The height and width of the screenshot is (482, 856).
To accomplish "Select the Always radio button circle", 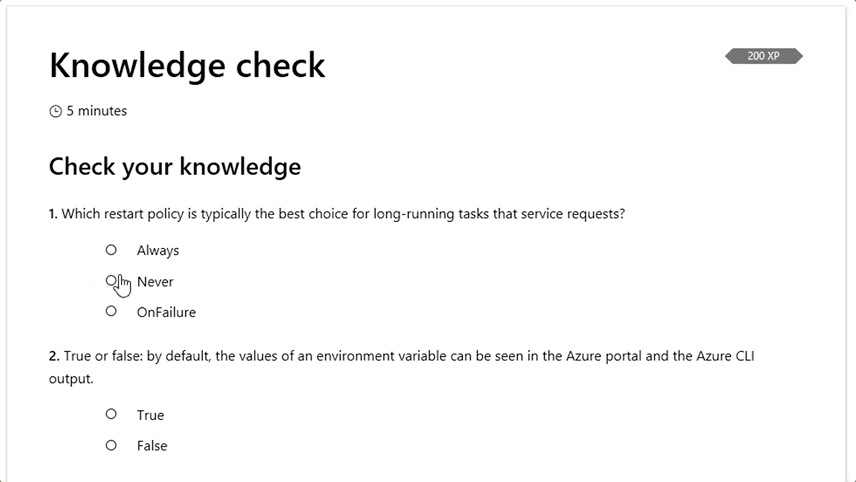I will coord(111,250).
